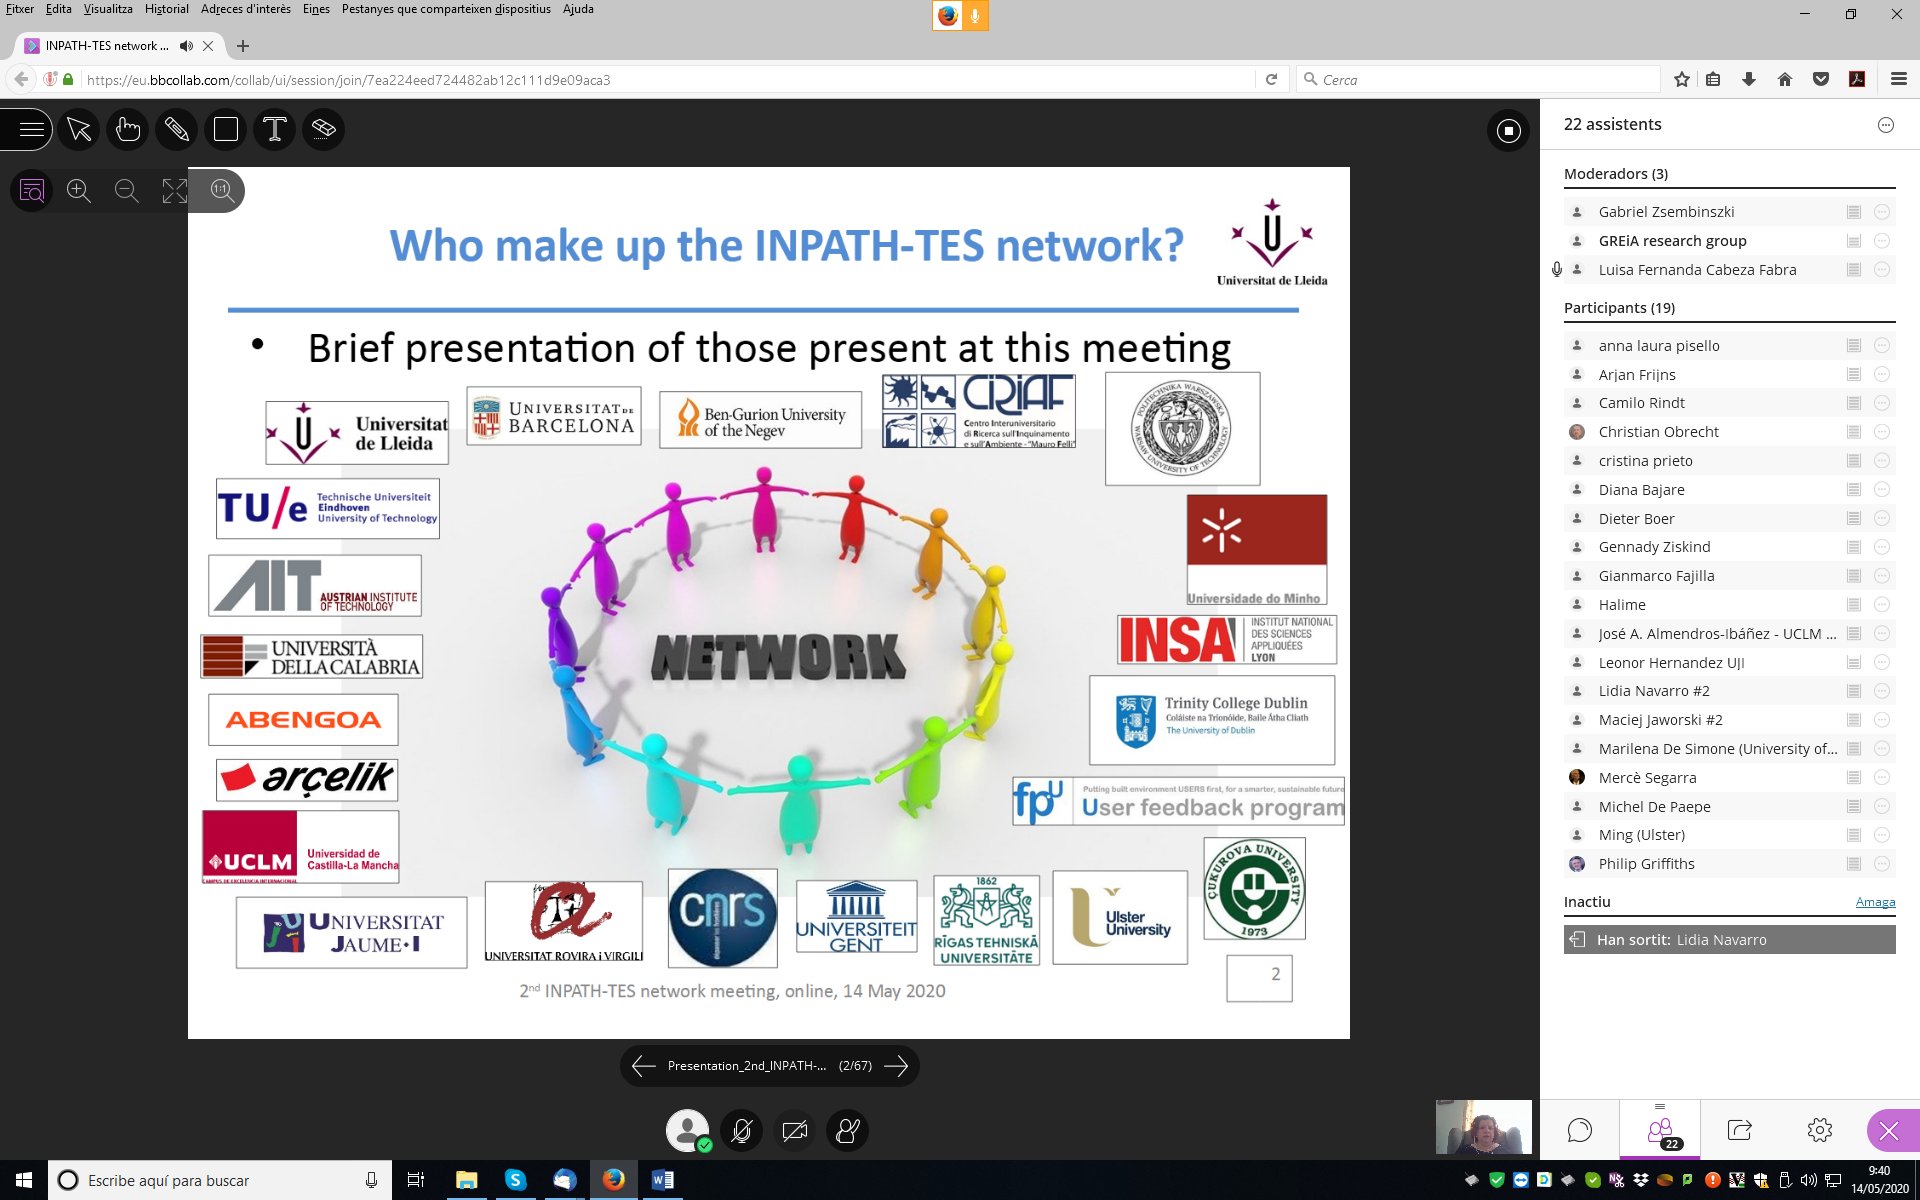
Task: Reload the current page
Action: (x=1271, y=80)
